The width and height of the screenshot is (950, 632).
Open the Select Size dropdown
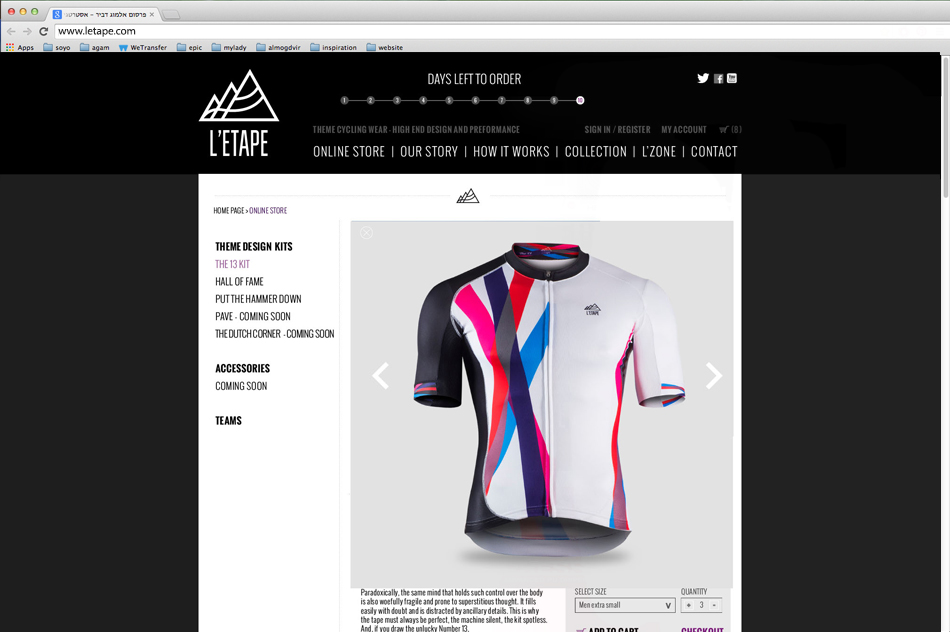625,605
